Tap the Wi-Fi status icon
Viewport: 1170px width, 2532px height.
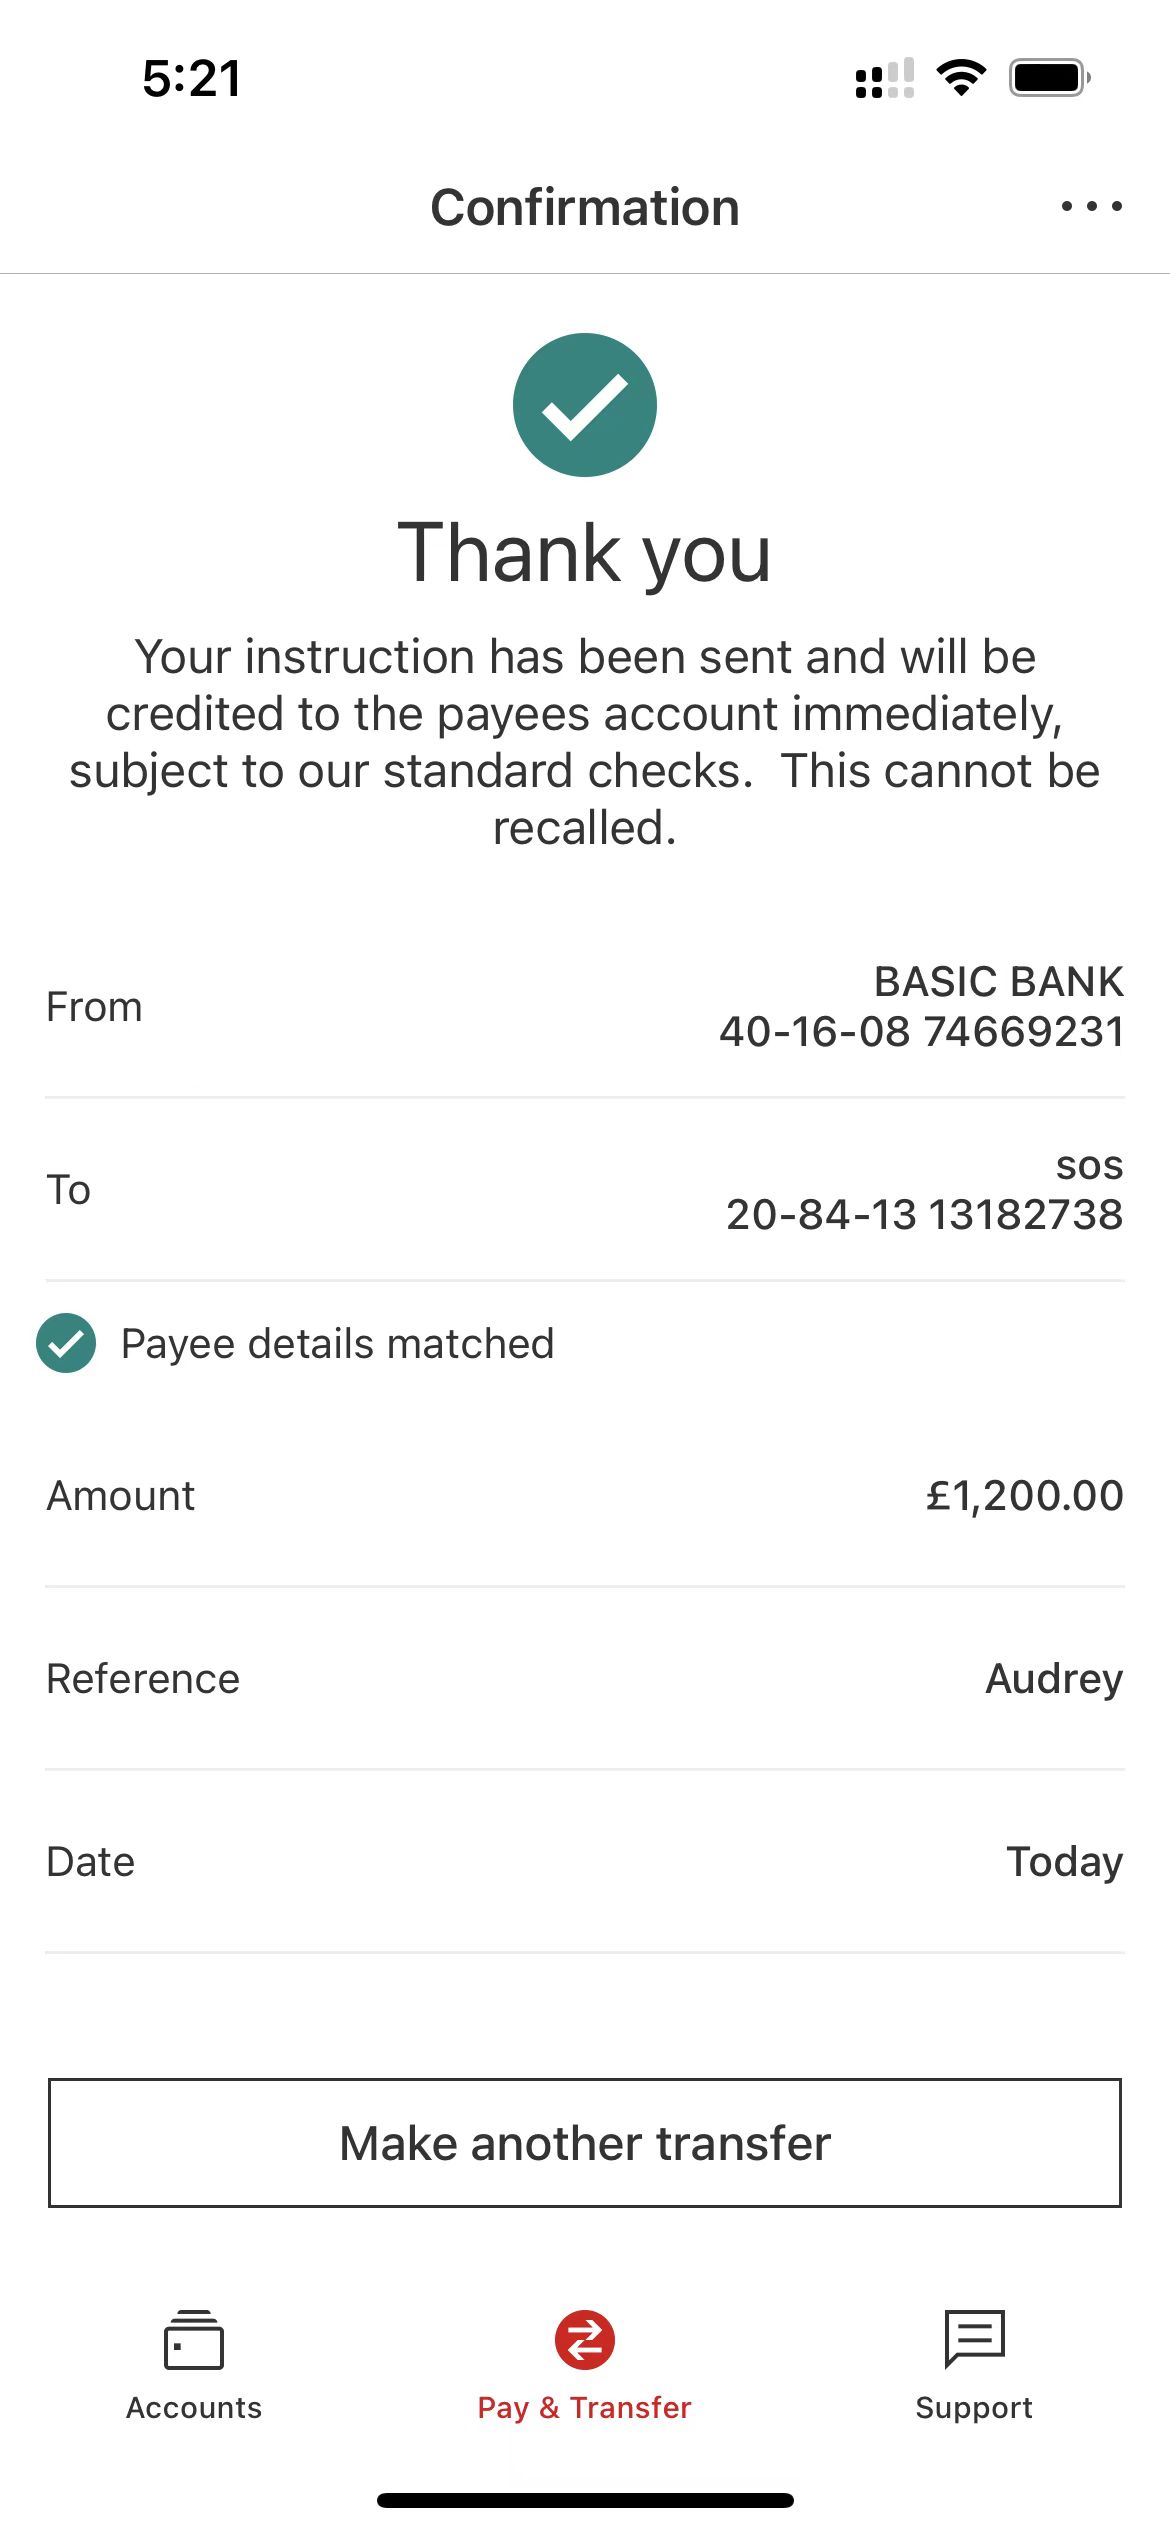pyautogui.click(x=961, y=77)
